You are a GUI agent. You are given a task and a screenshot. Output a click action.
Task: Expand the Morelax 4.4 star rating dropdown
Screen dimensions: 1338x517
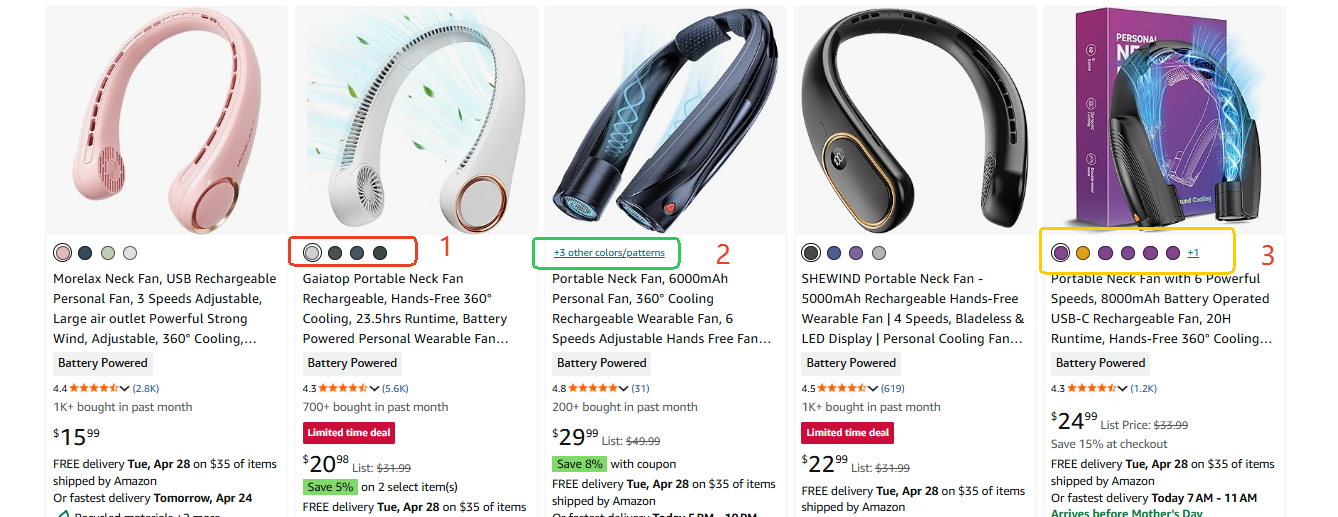pos(125,388)
